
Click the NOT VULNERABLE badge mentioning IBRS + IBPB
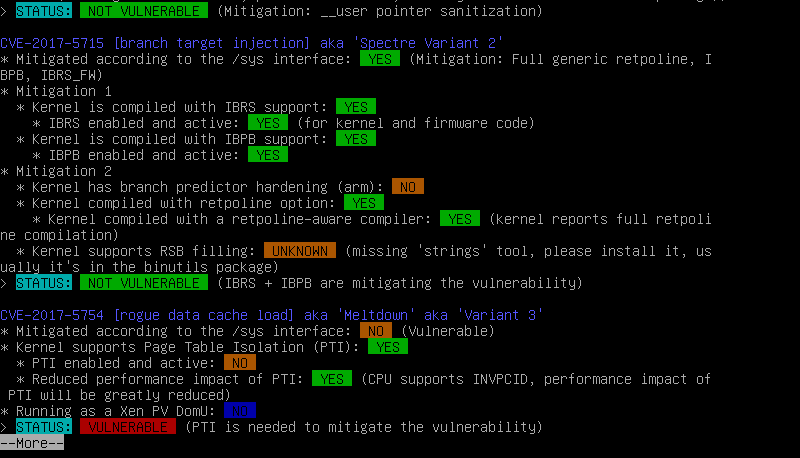click(x=144, y=283)
